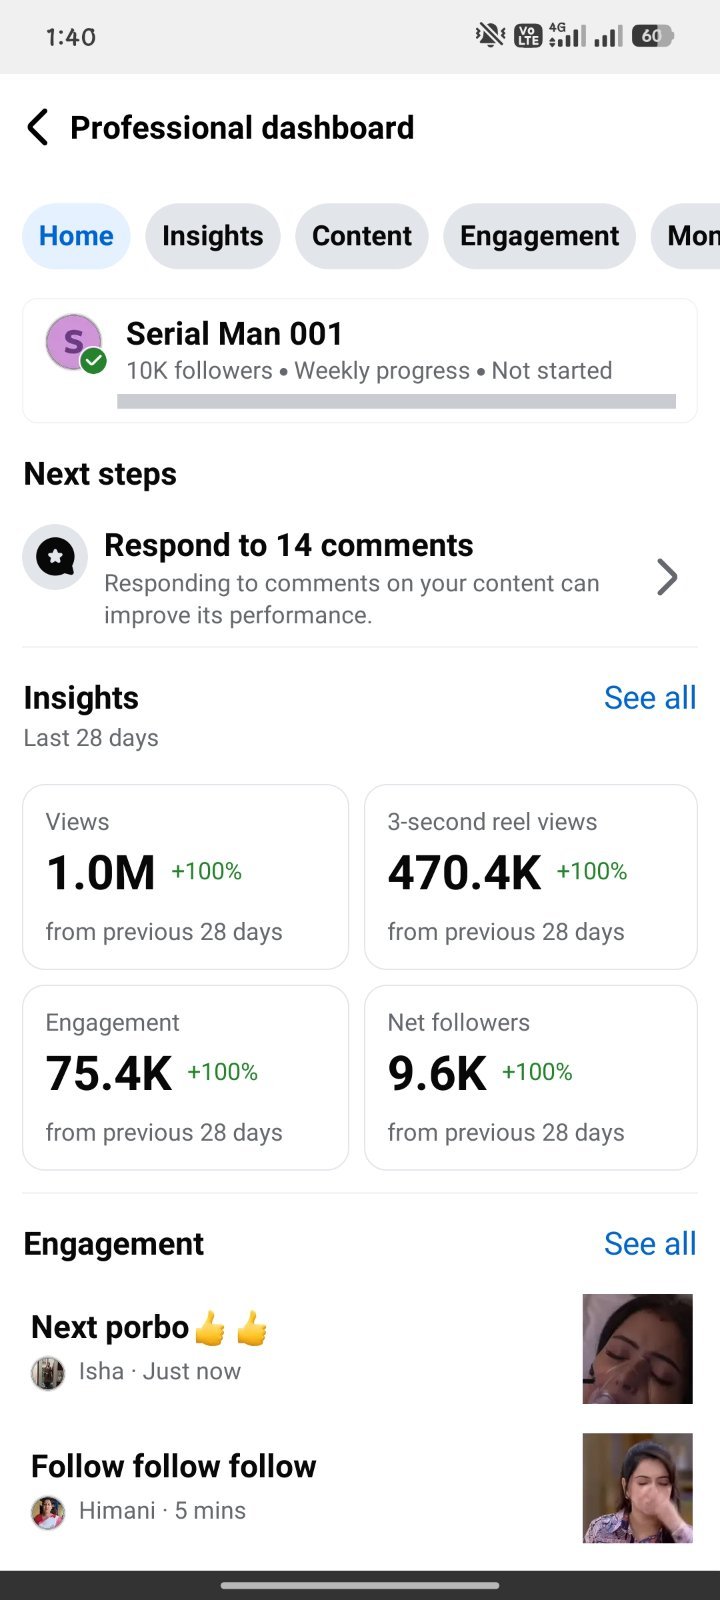Screen dimensions: 720x1600
Task: Tap the VoLTE status icon
Action: [527, 36]
